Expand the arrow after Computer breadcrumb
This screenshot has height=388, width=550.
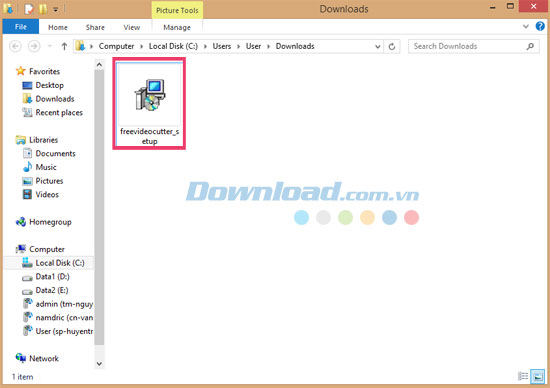pyautogui.click(x=142, y=46)
